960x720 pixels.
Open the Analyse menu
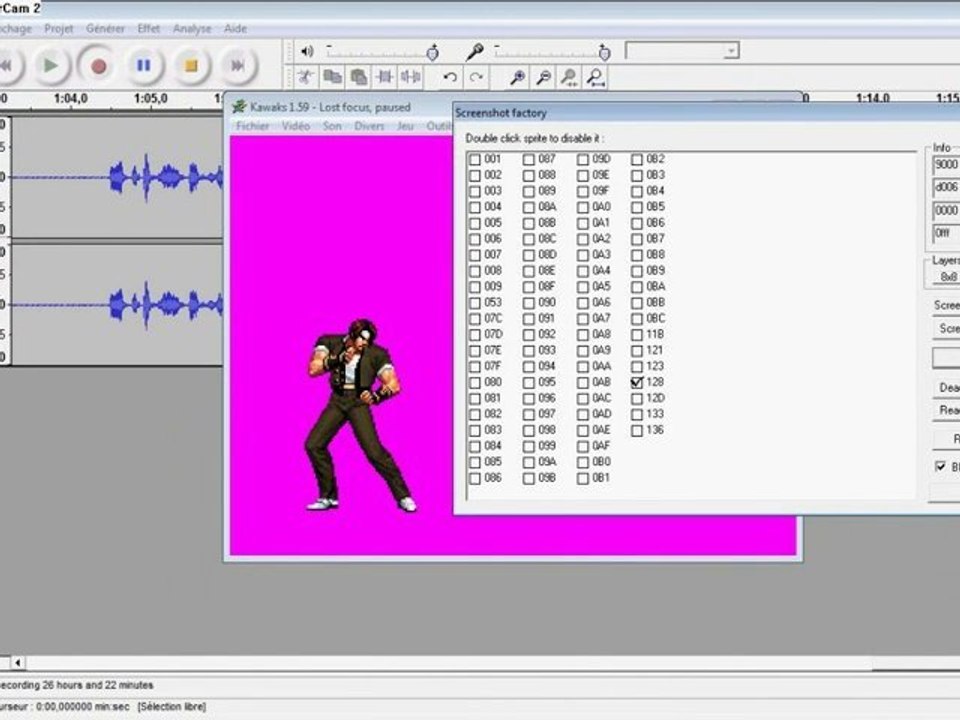click(x=192, y=29)
